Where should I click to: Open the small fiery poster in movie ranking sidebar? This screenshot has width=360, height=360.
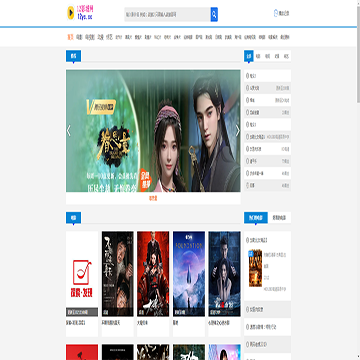[255, 268]
